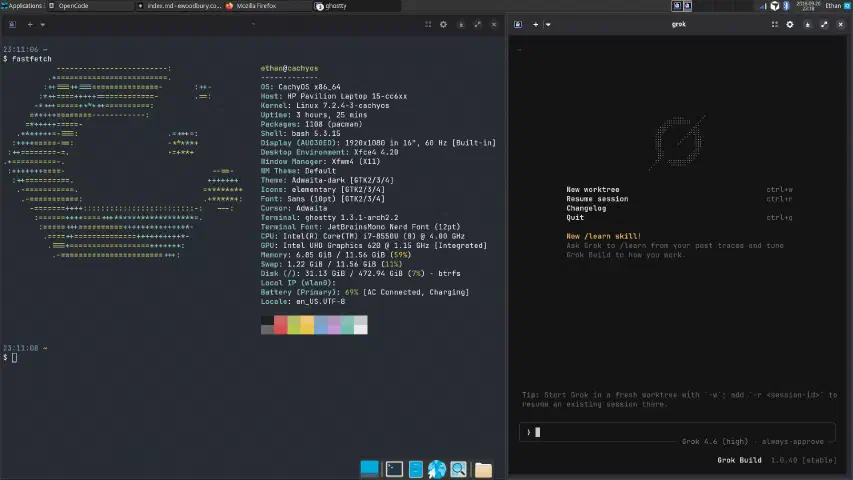The width and height of the screenshot is (853, 480).
Task: Click the '$ fastfetch' command text
Action: 27,59
